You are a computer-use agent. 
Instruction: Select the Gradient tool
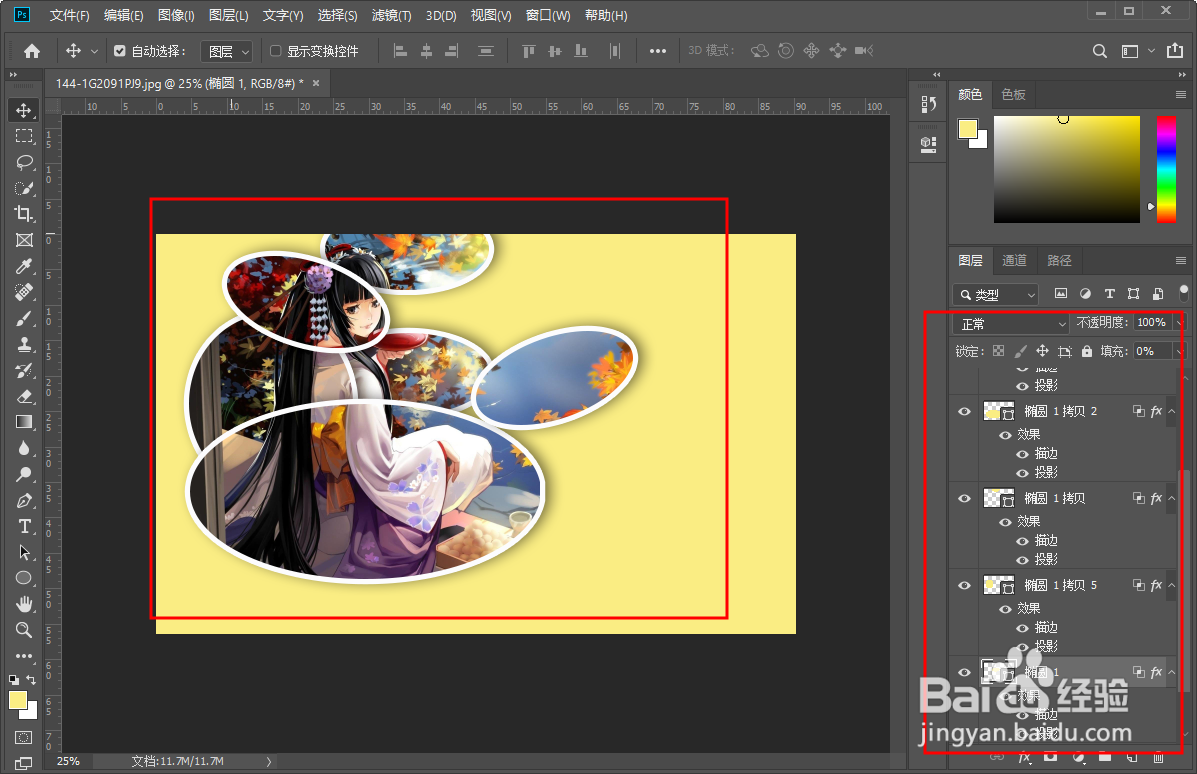point(24,422)
